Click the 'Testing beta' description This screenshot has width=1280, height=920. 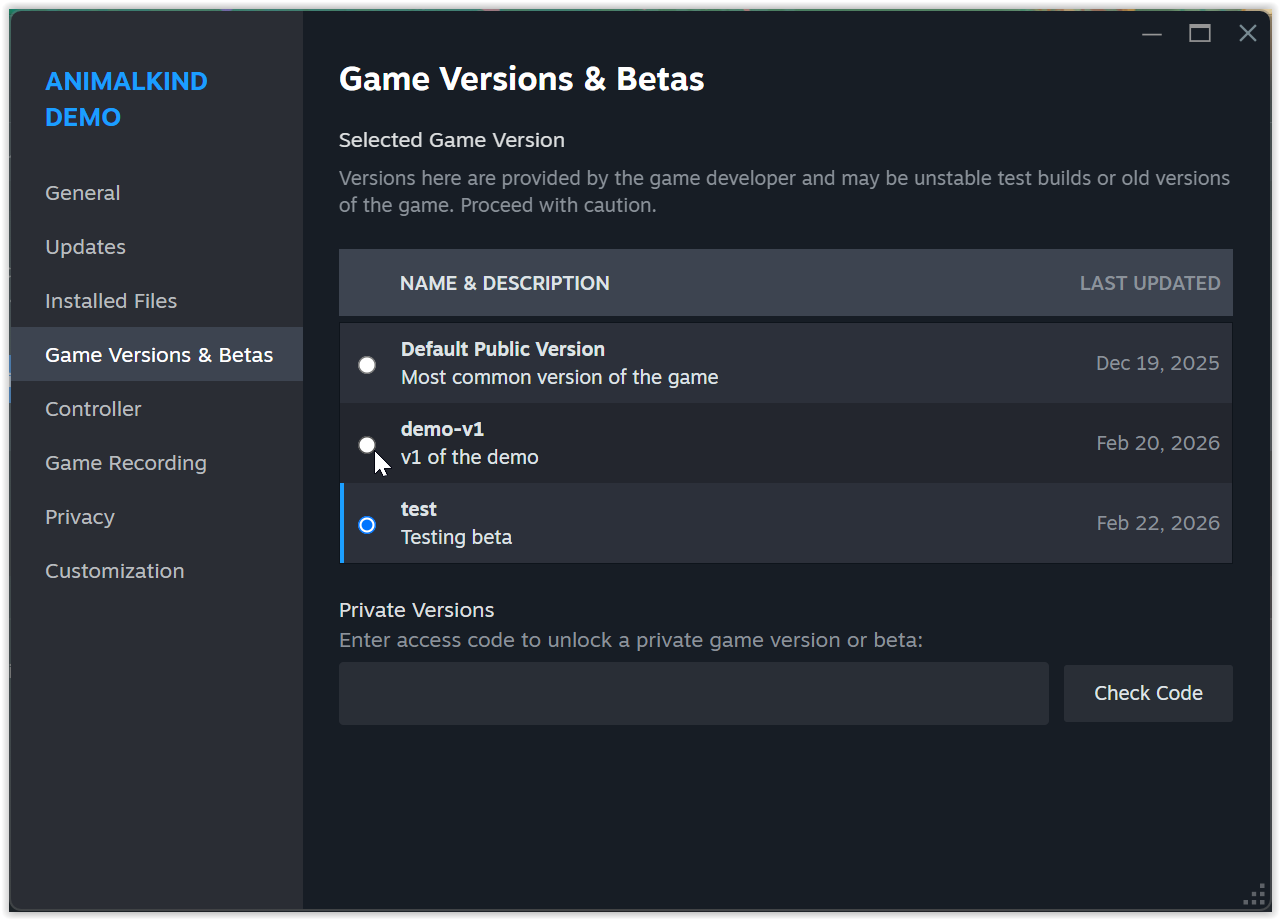[x=456, y=537]
